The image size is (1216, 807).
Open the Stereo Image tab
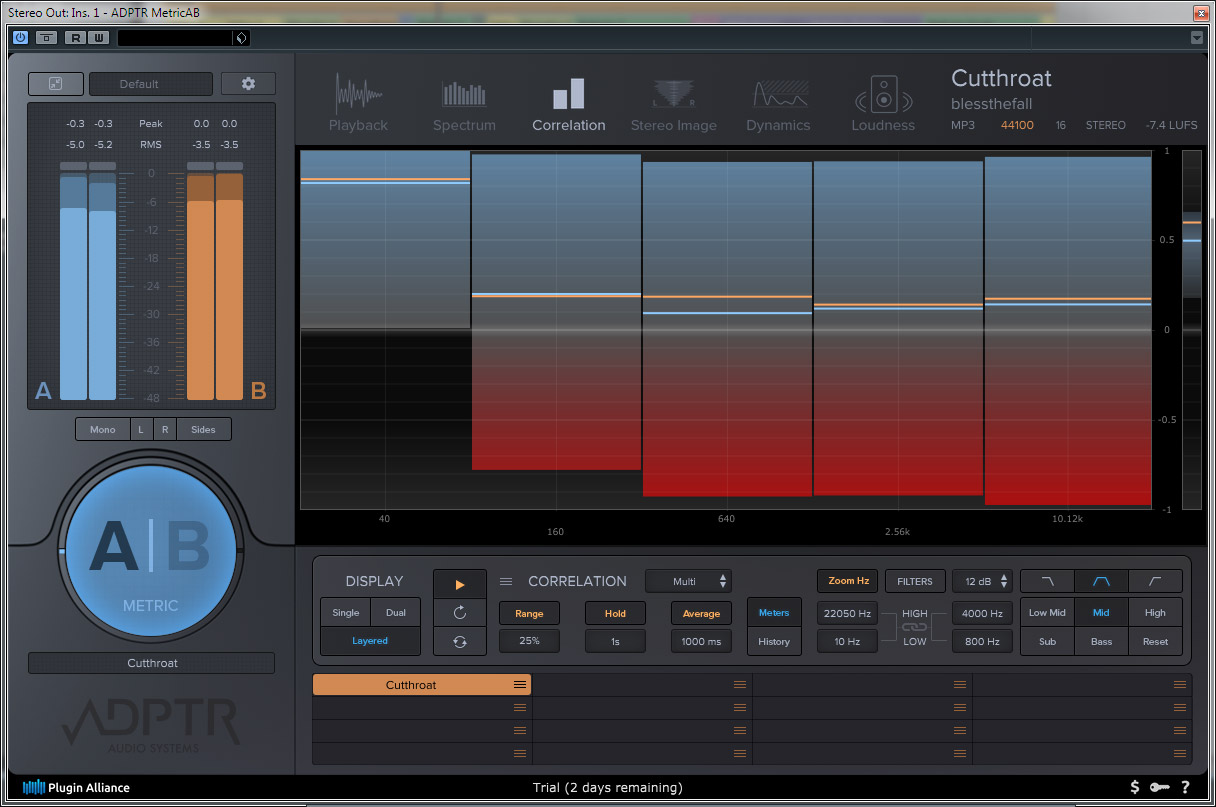coord(674,103)
